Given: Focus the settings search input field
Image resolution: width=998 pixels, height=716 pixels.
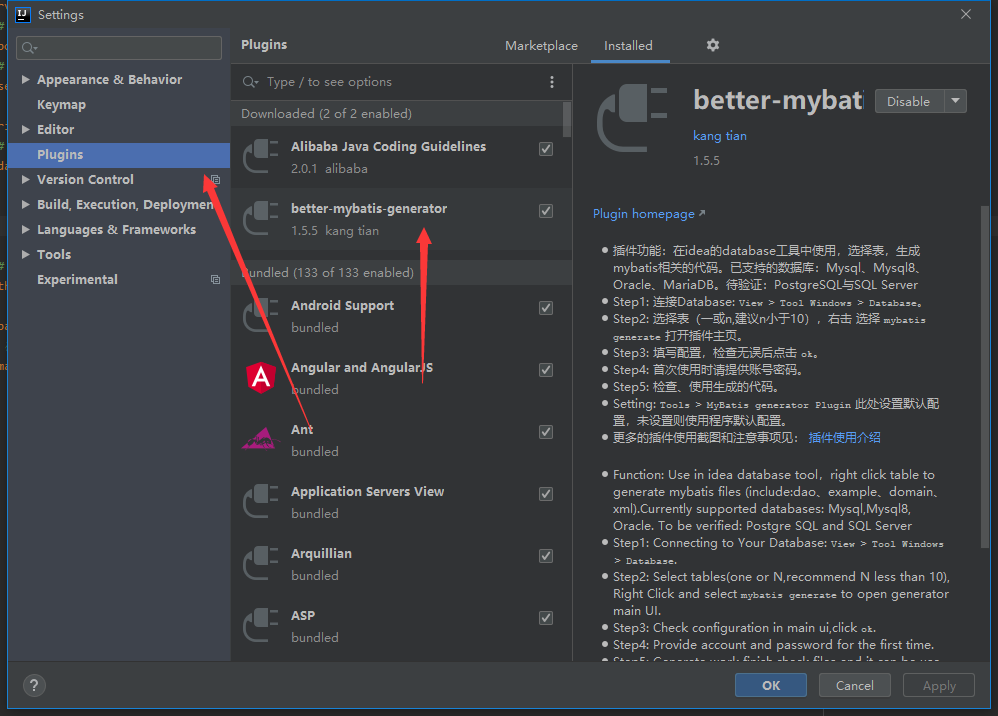Looking at the screenshot, I should click(120, 48).
